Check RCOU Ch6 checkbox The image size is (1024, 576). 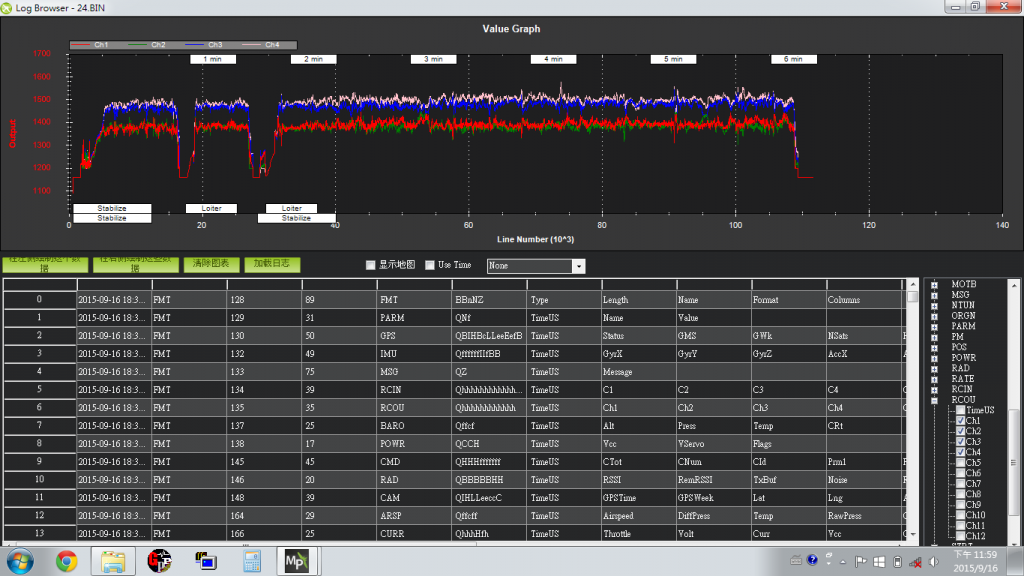click(961, 473)
